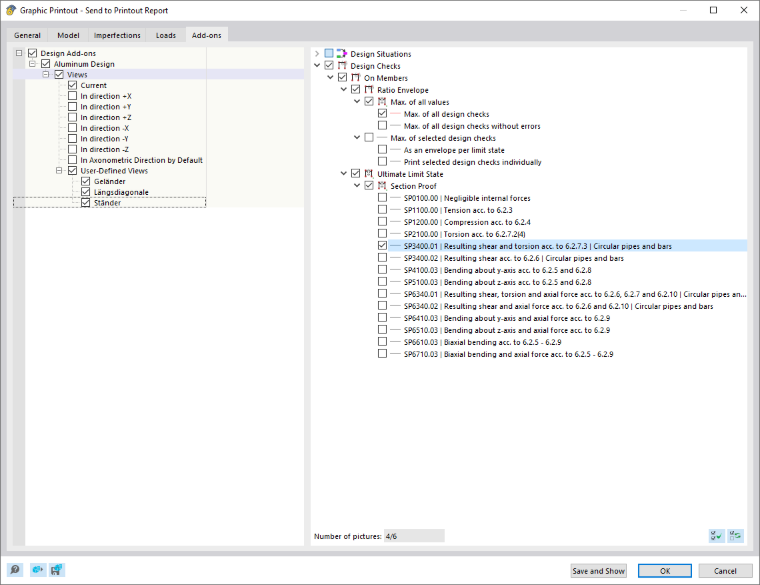Collapse the Design Add-ons tree node
This screenshot has height=585, width=760.
19,53
